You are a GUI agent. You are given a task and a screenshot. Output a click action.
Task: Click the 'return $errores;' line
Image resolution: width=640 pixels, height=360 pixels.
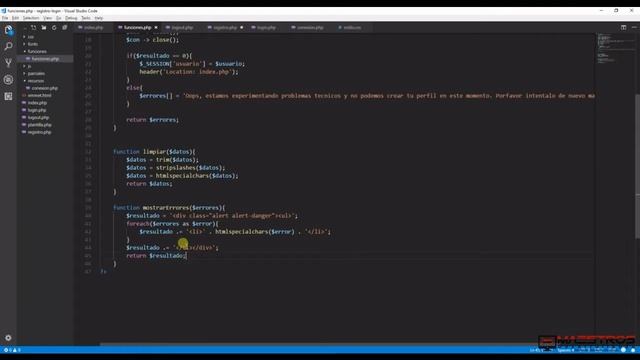click(153, 120)
